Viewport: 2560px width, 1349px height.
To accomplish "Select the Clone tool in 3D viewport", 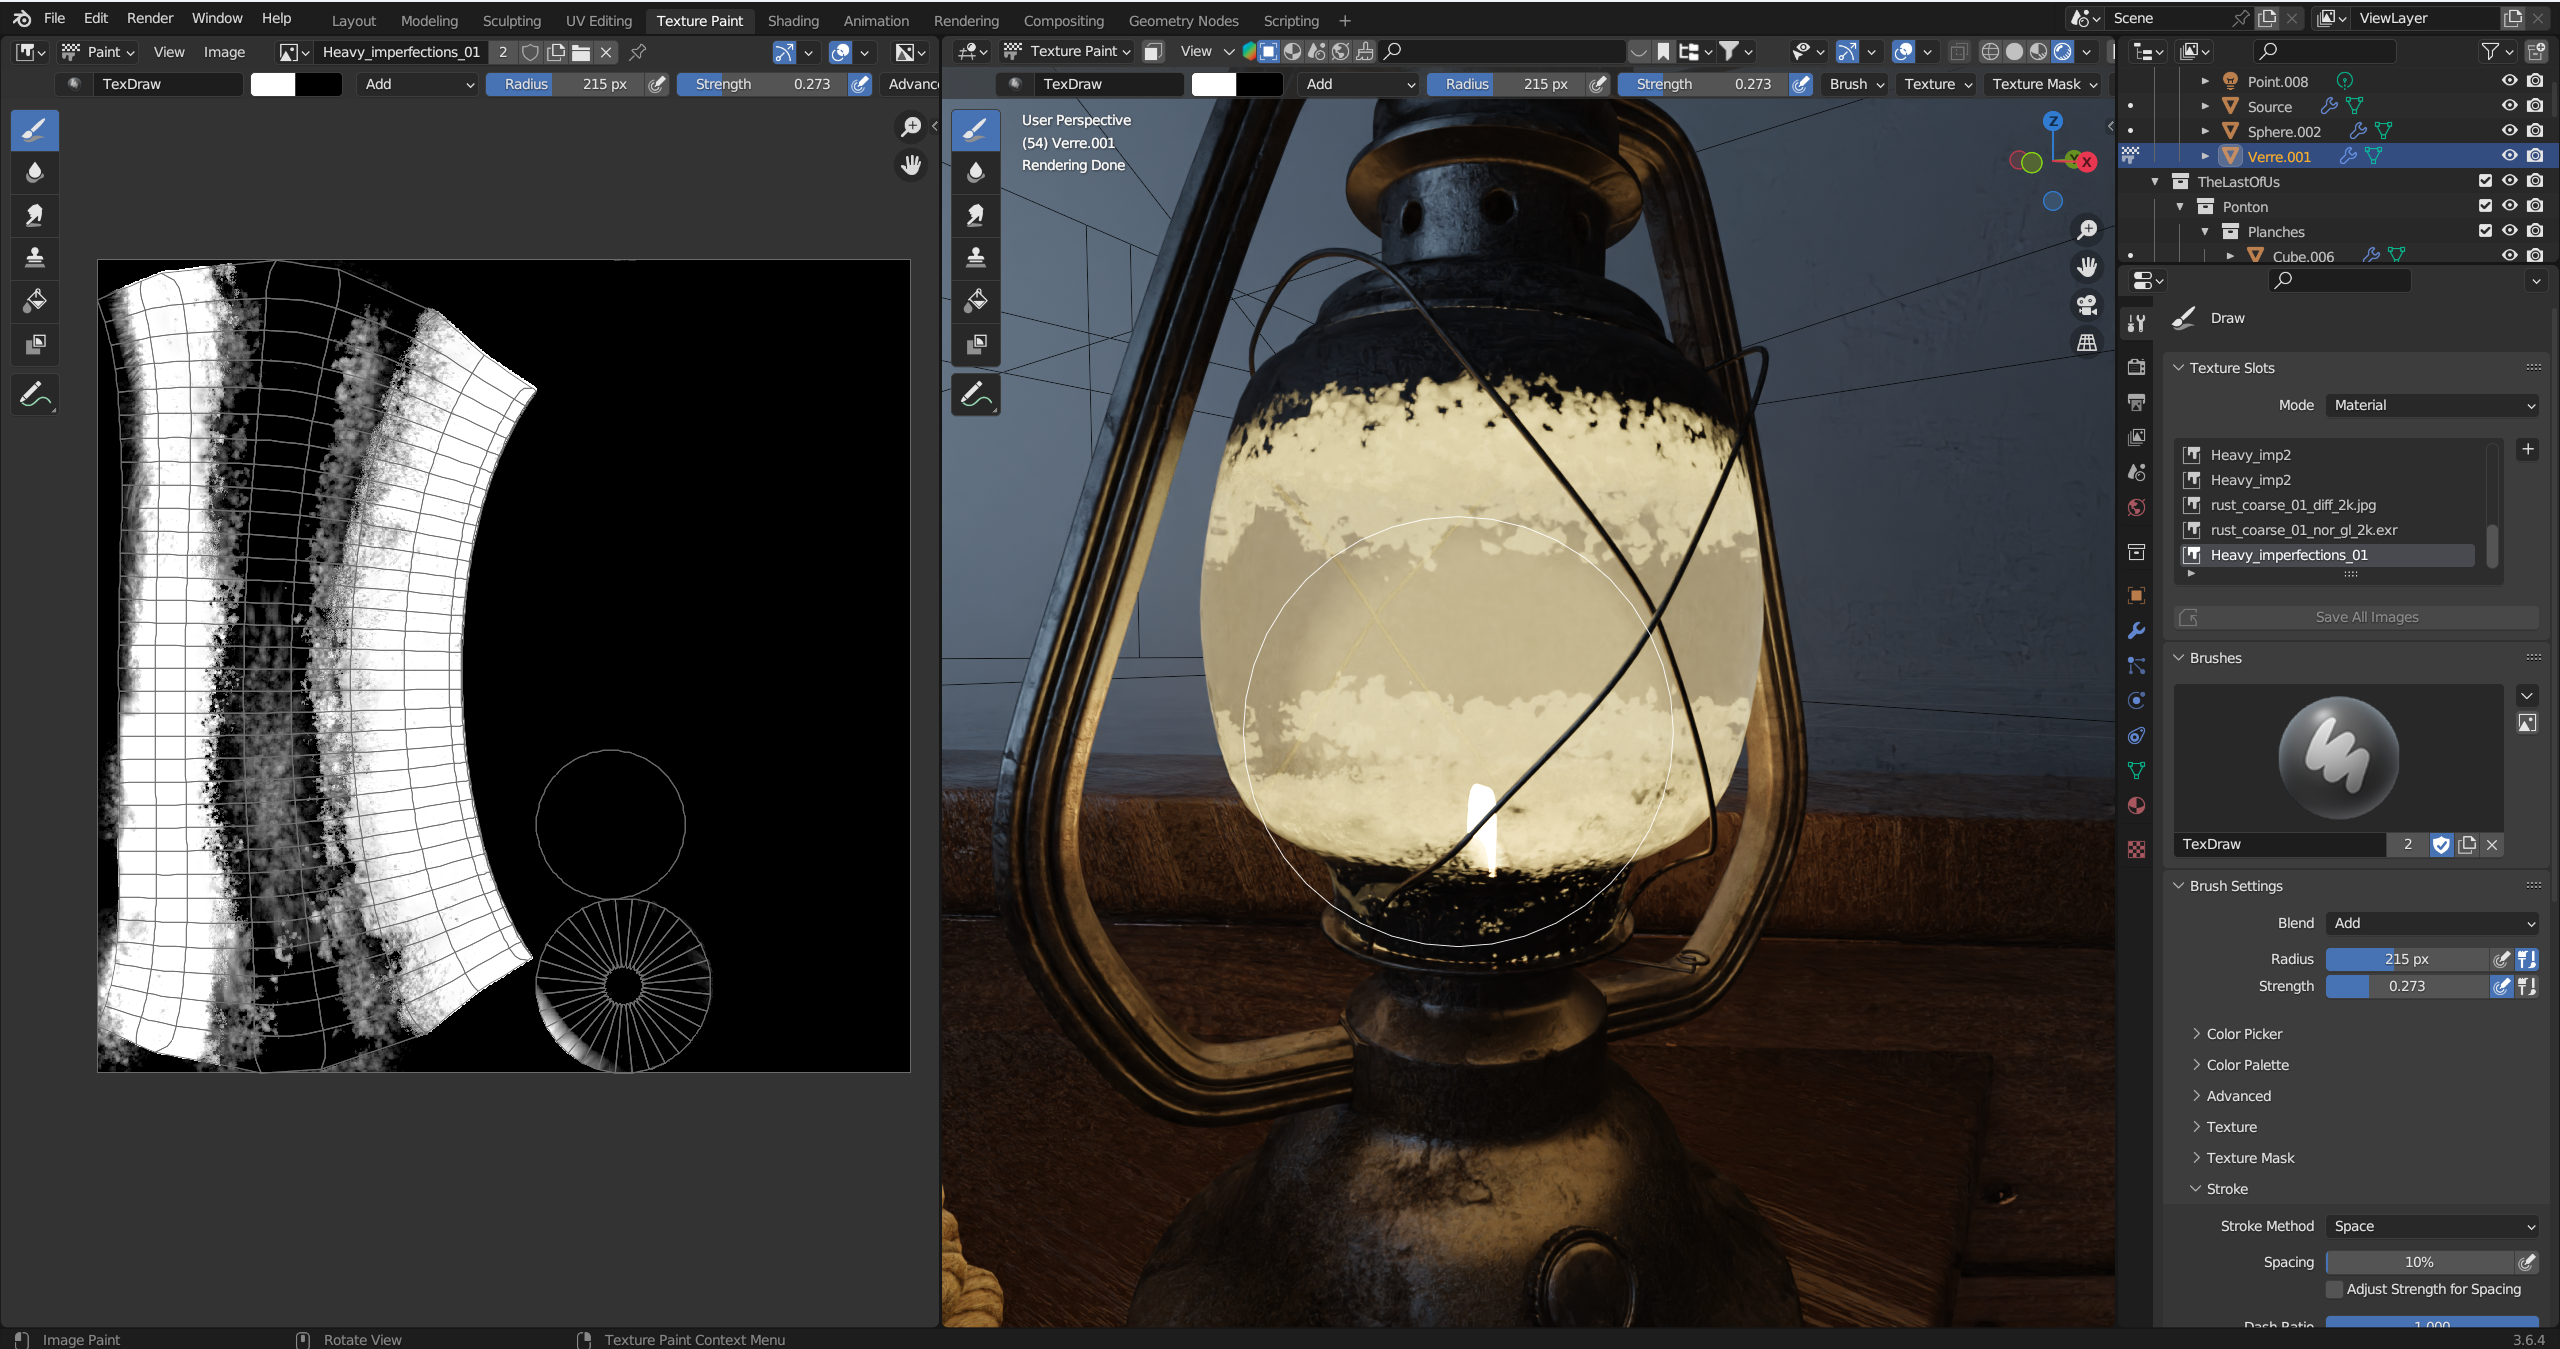I will [x=975, y=258].
